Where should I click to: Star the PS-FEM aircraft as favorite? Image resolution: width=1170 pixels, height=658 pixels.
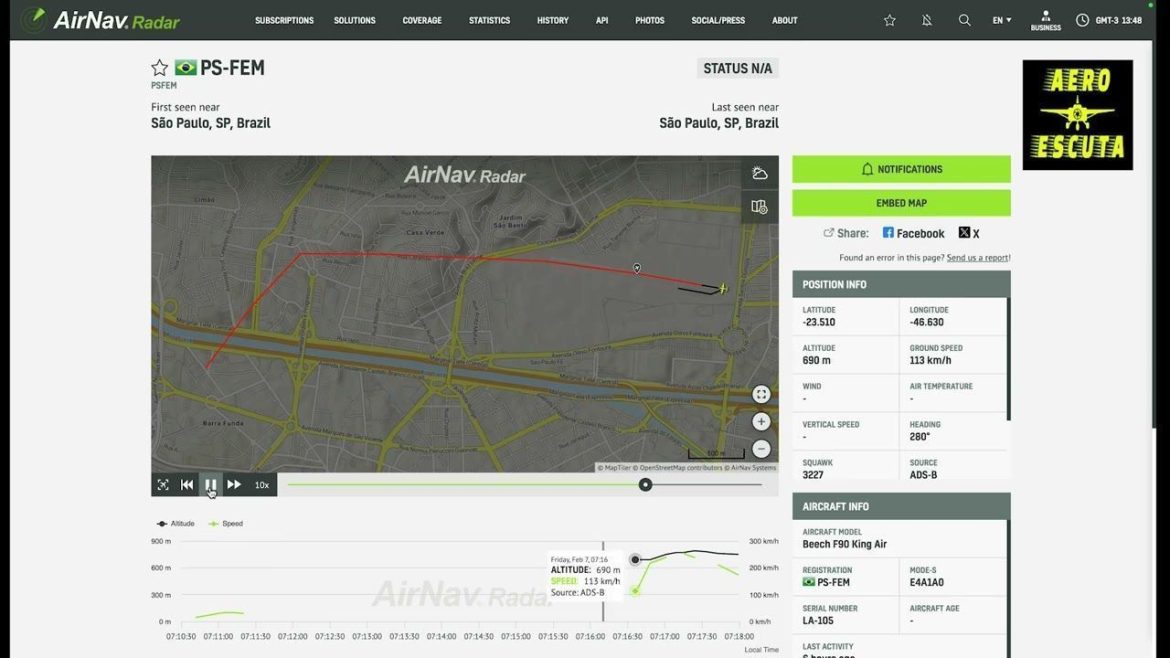(x=159, y=67)
